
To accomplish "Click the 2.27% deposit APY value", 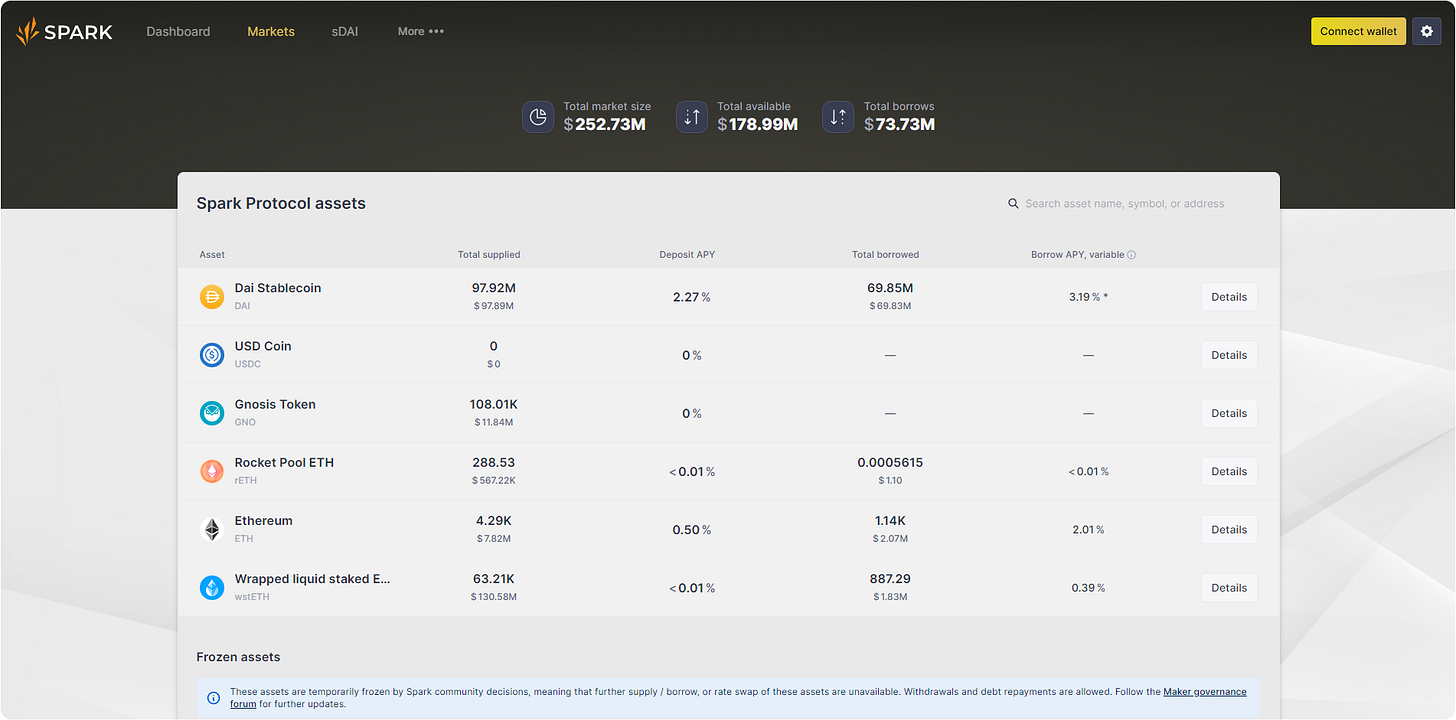I will click(x=691, y=297).
